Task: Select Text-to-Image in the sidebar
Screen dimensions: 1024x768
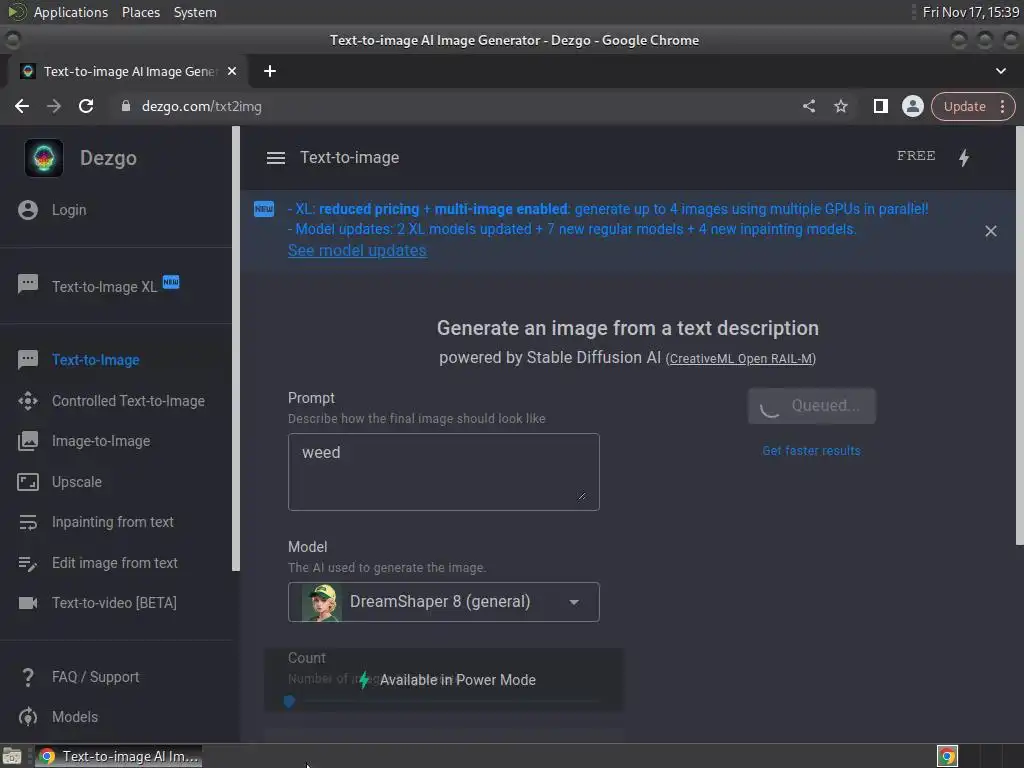Action: pyautogui.click(x=95, y=360)
